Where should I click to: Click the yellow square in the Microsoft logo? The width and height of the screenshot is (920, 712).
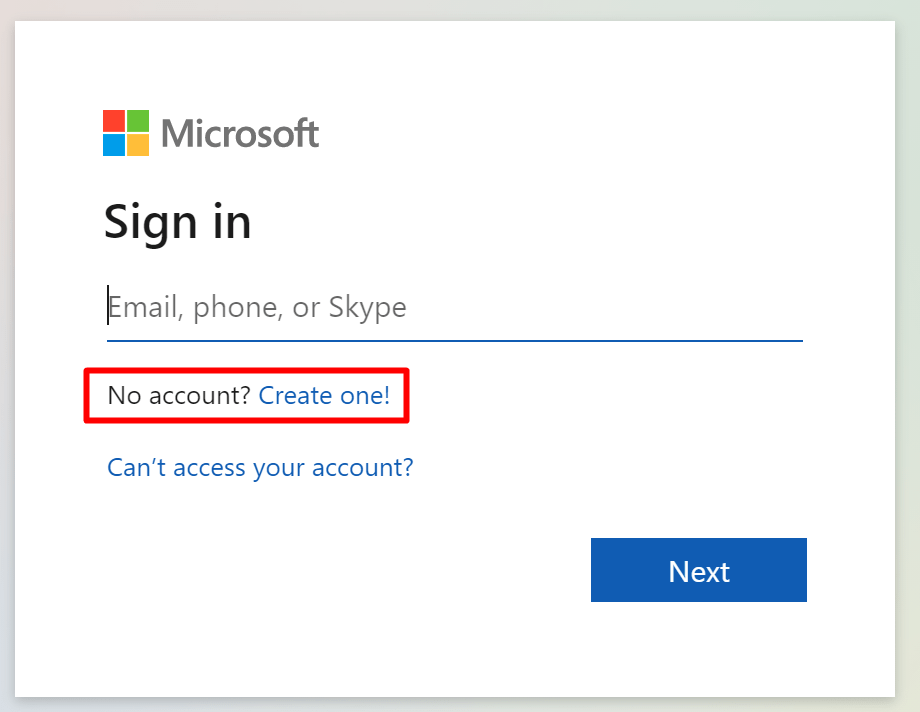(x=138, y=145)
